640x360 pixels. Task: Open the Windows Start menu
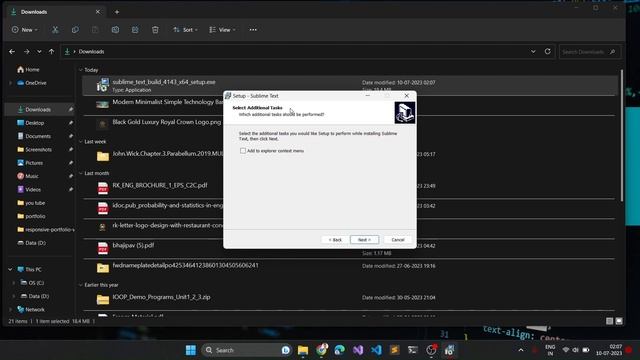click(191, 350)
